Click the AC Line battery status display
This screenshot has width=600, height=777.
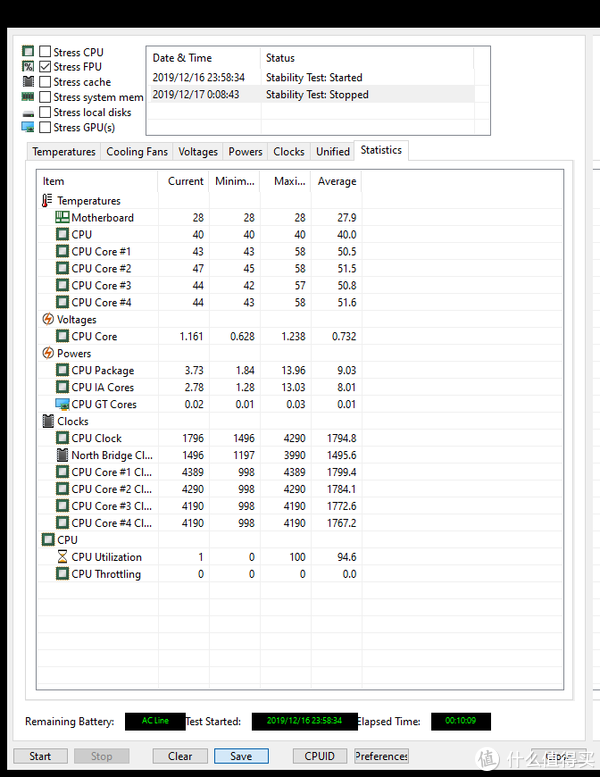(155, 721)
